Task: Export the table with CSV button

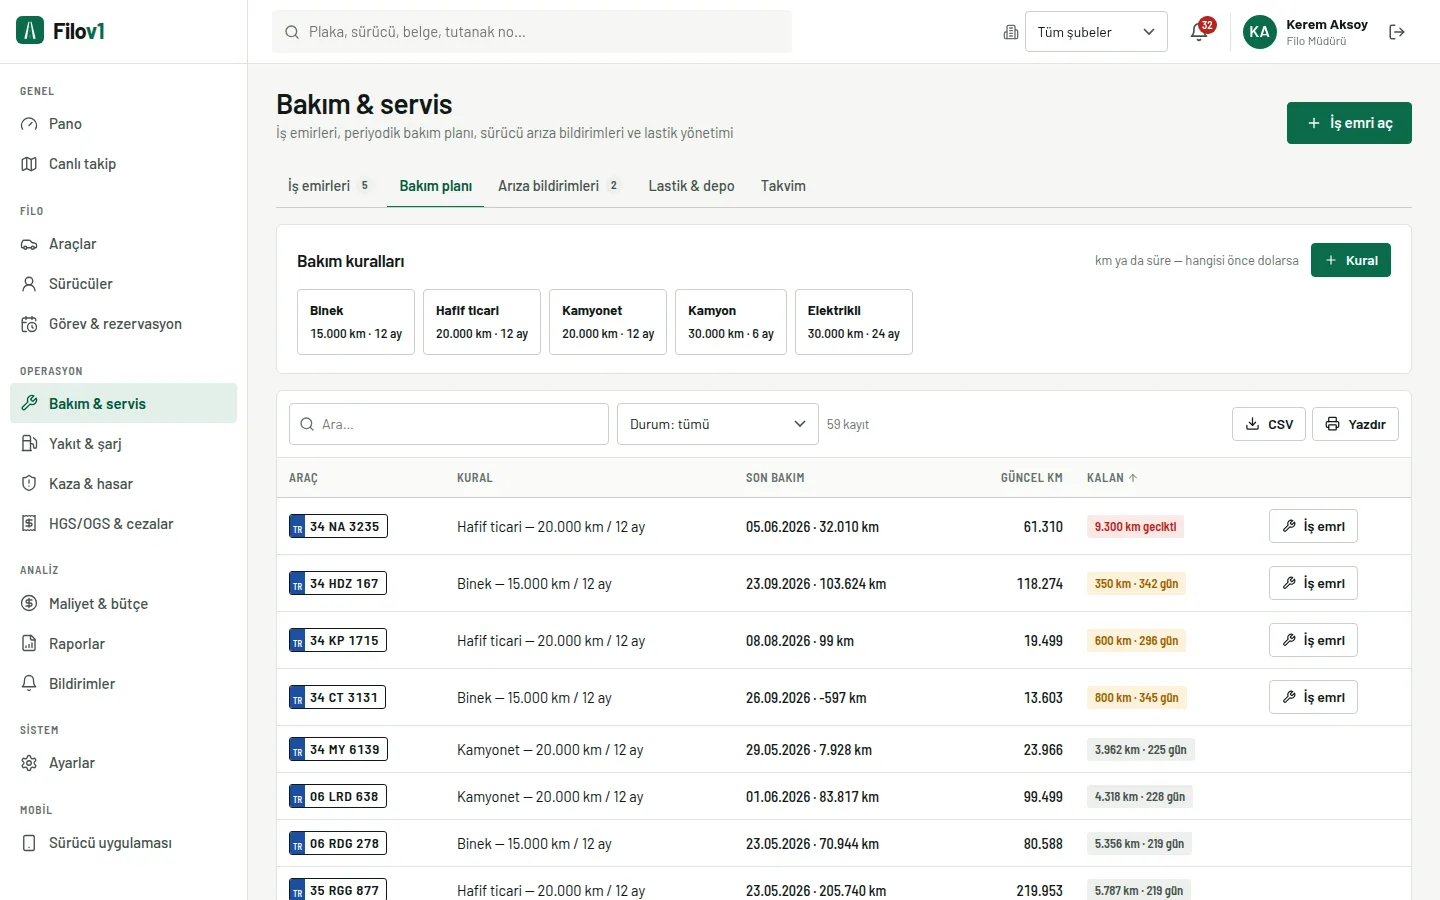Action: coord(1269,424)
